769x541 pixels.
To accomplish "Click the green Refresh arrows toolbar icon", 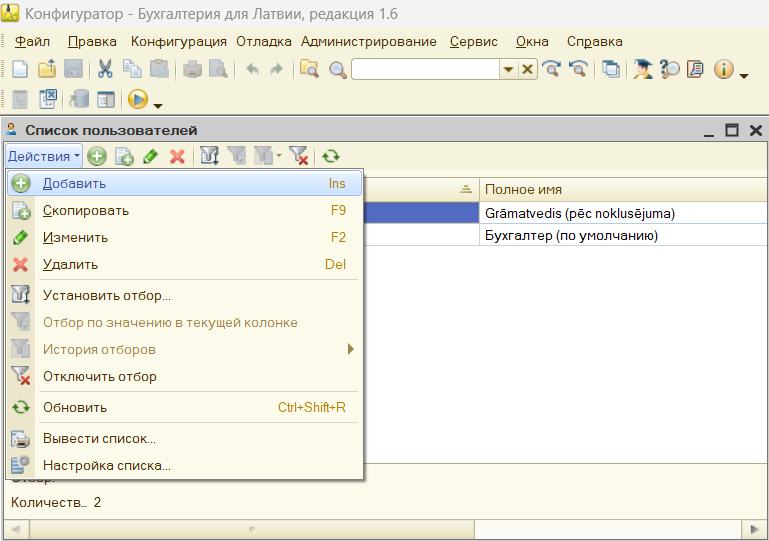I will pos(330,156).
